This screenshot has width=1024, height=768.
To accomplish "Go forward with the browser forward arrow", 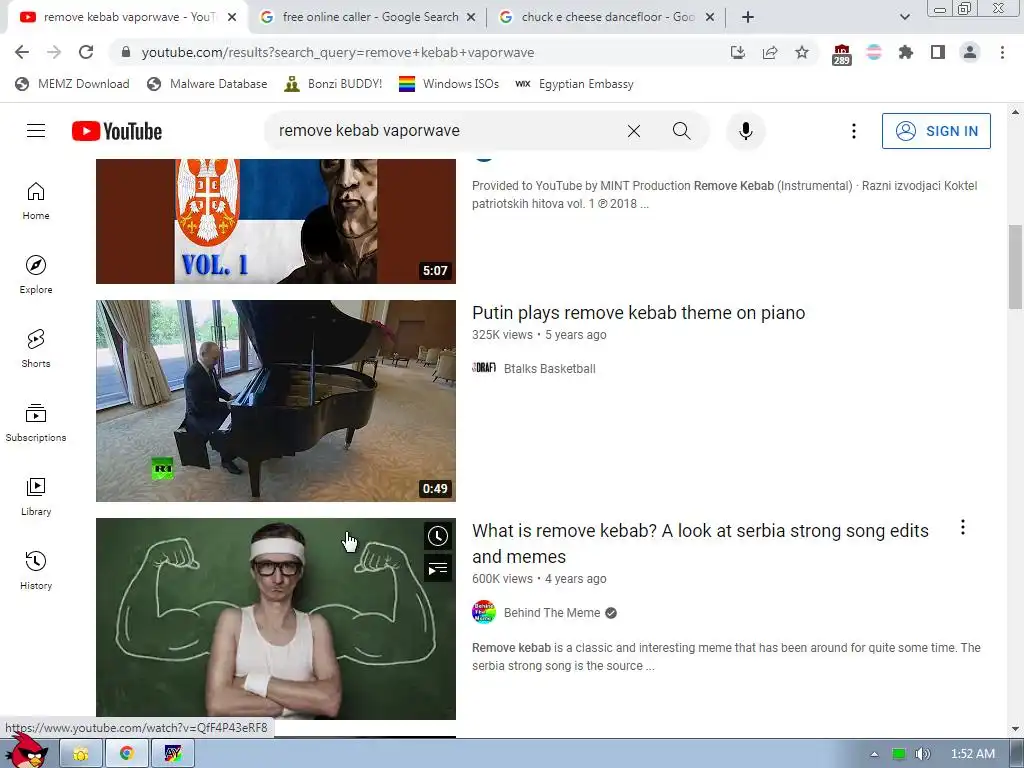I will pyautogui.click(x=54, y=52).
